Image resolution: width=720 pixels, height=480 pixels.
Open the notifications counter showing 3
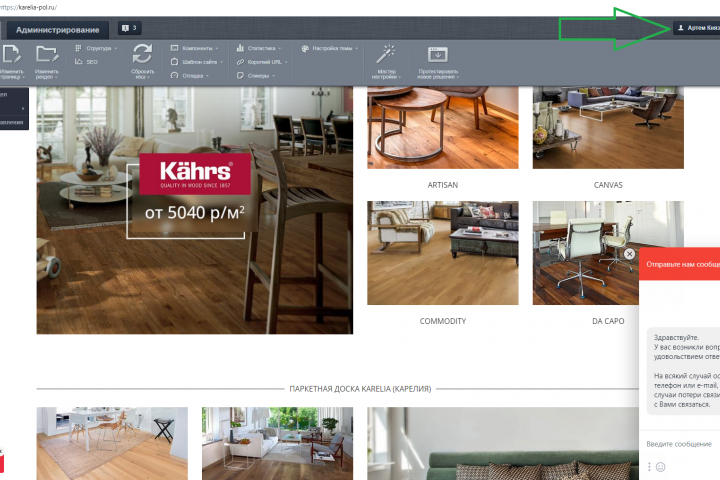click(x=129, y=28)
